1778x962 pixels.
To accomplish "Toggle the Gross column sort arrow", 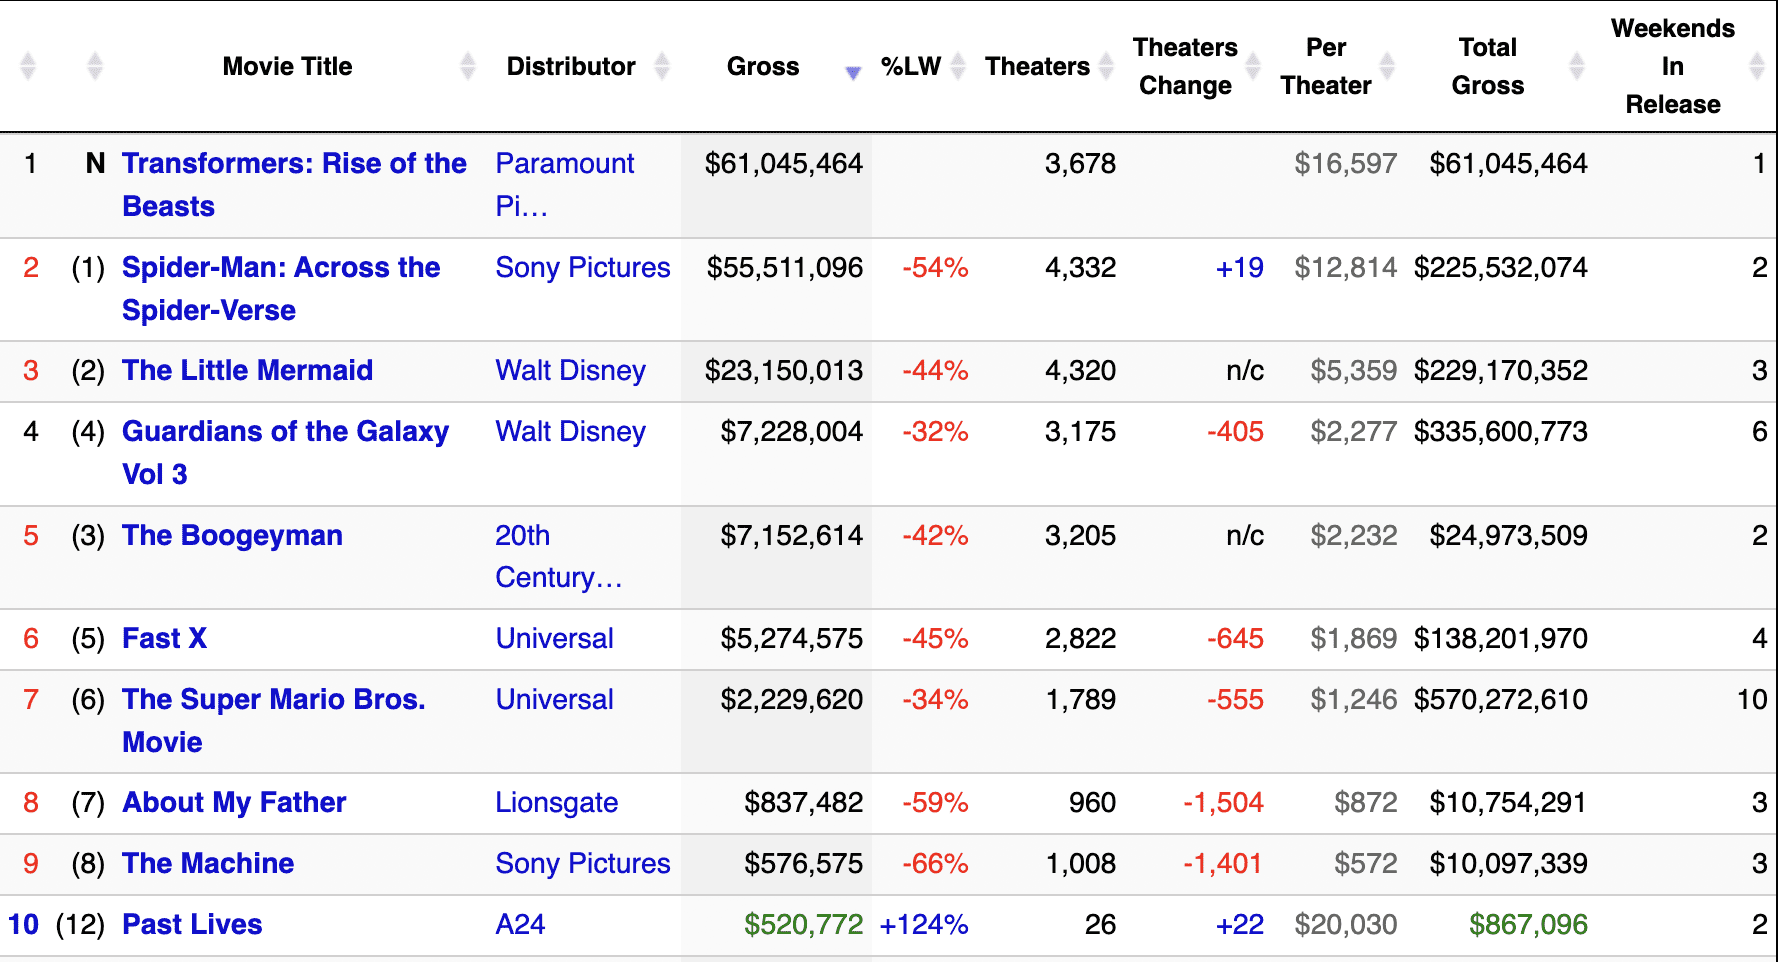I will coord(853,72).
